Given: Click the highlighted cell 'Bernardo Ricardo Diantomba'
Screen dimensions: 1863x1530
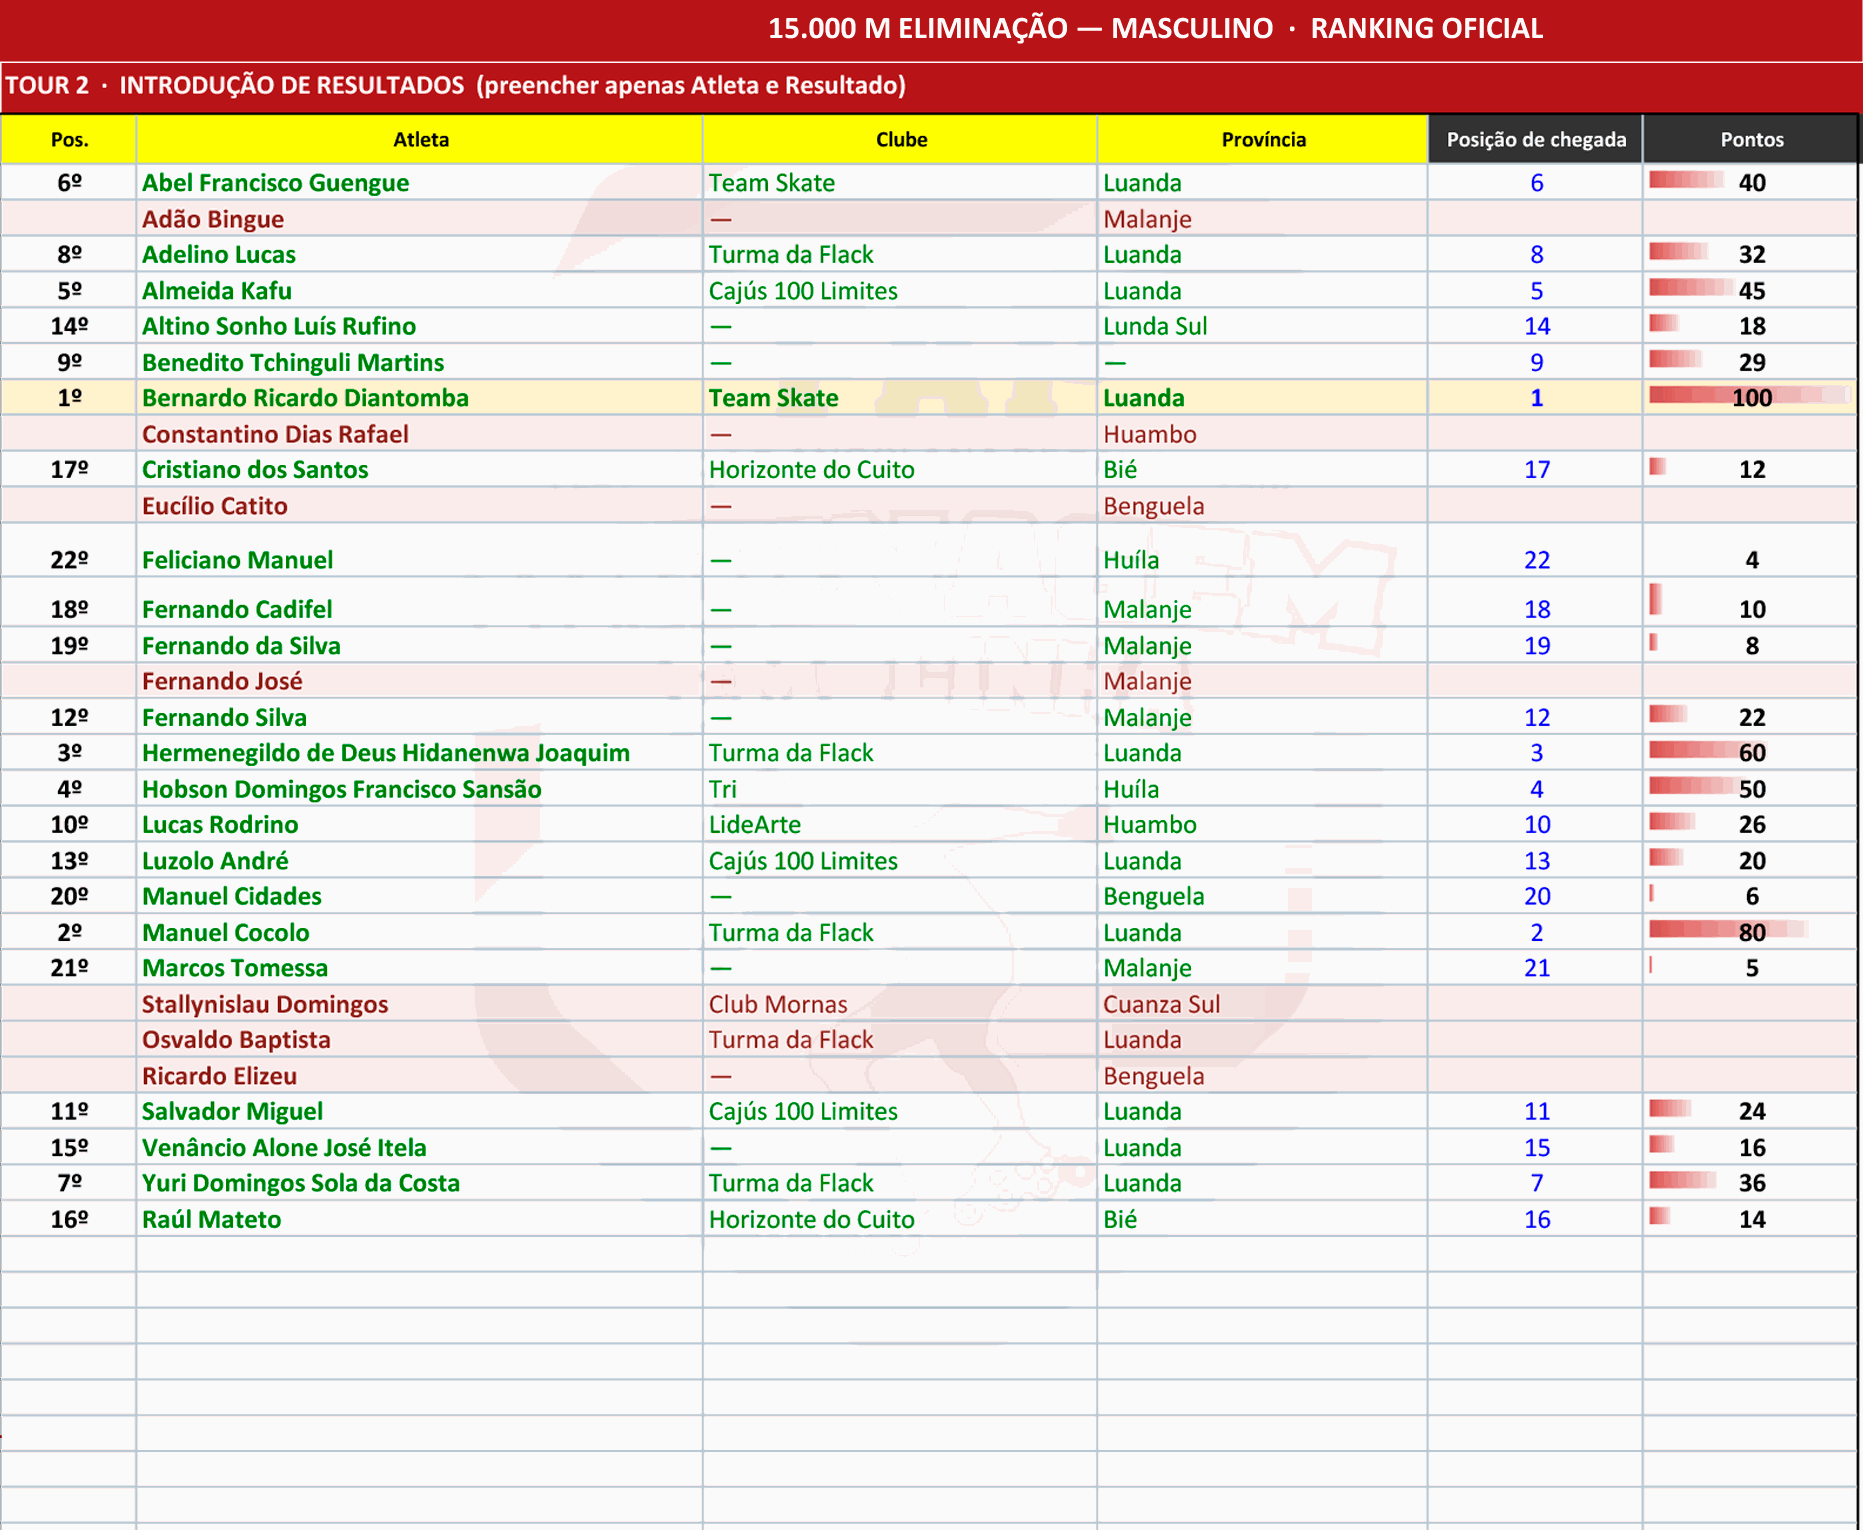Looking at the screenshot, I should point(420,397).
